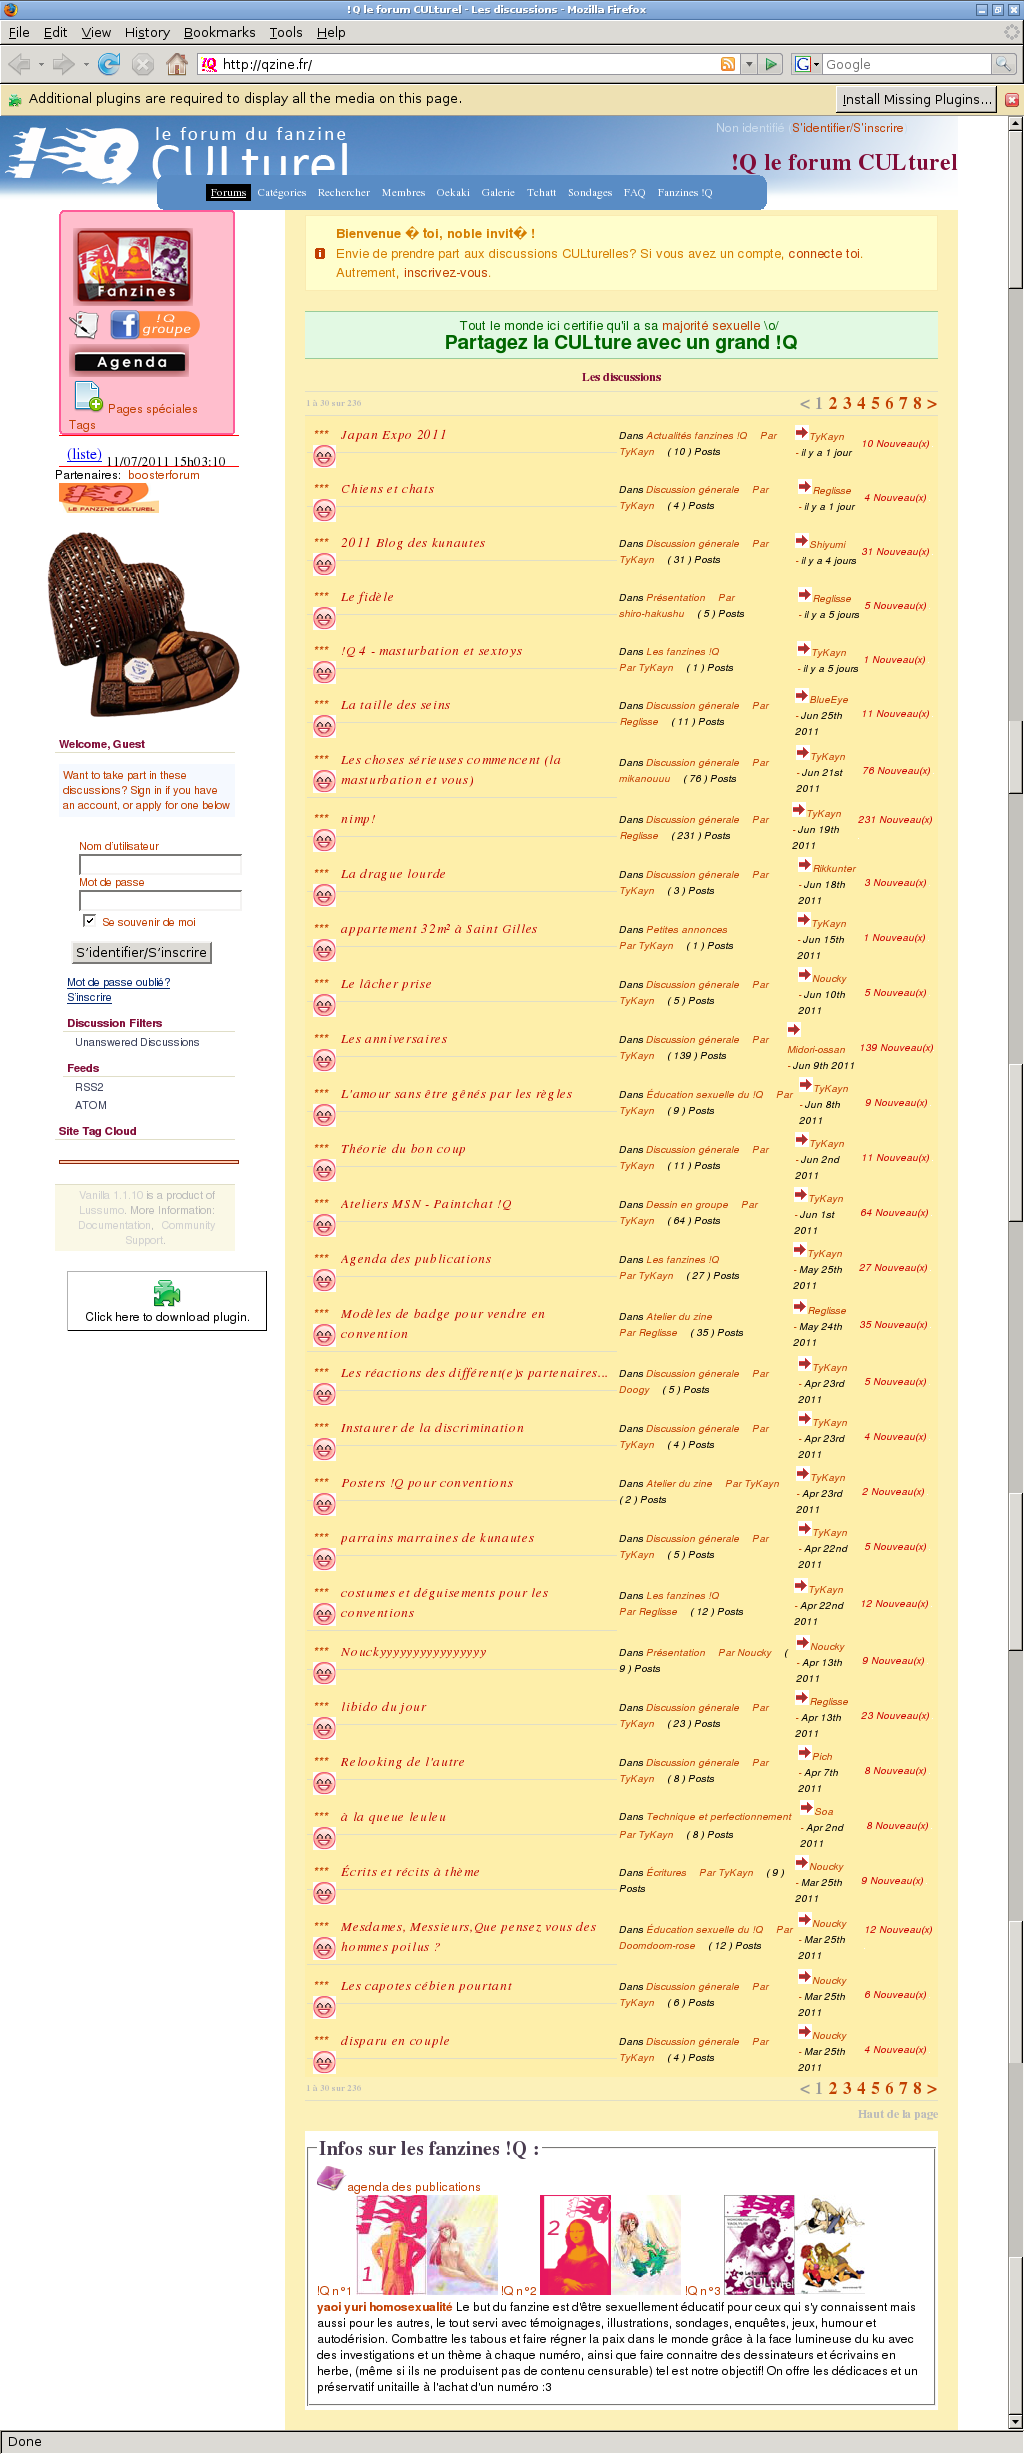Open the RSS2 feed link
1024x2454 pixels.
pyautogui.click(x=89, y=1087)
